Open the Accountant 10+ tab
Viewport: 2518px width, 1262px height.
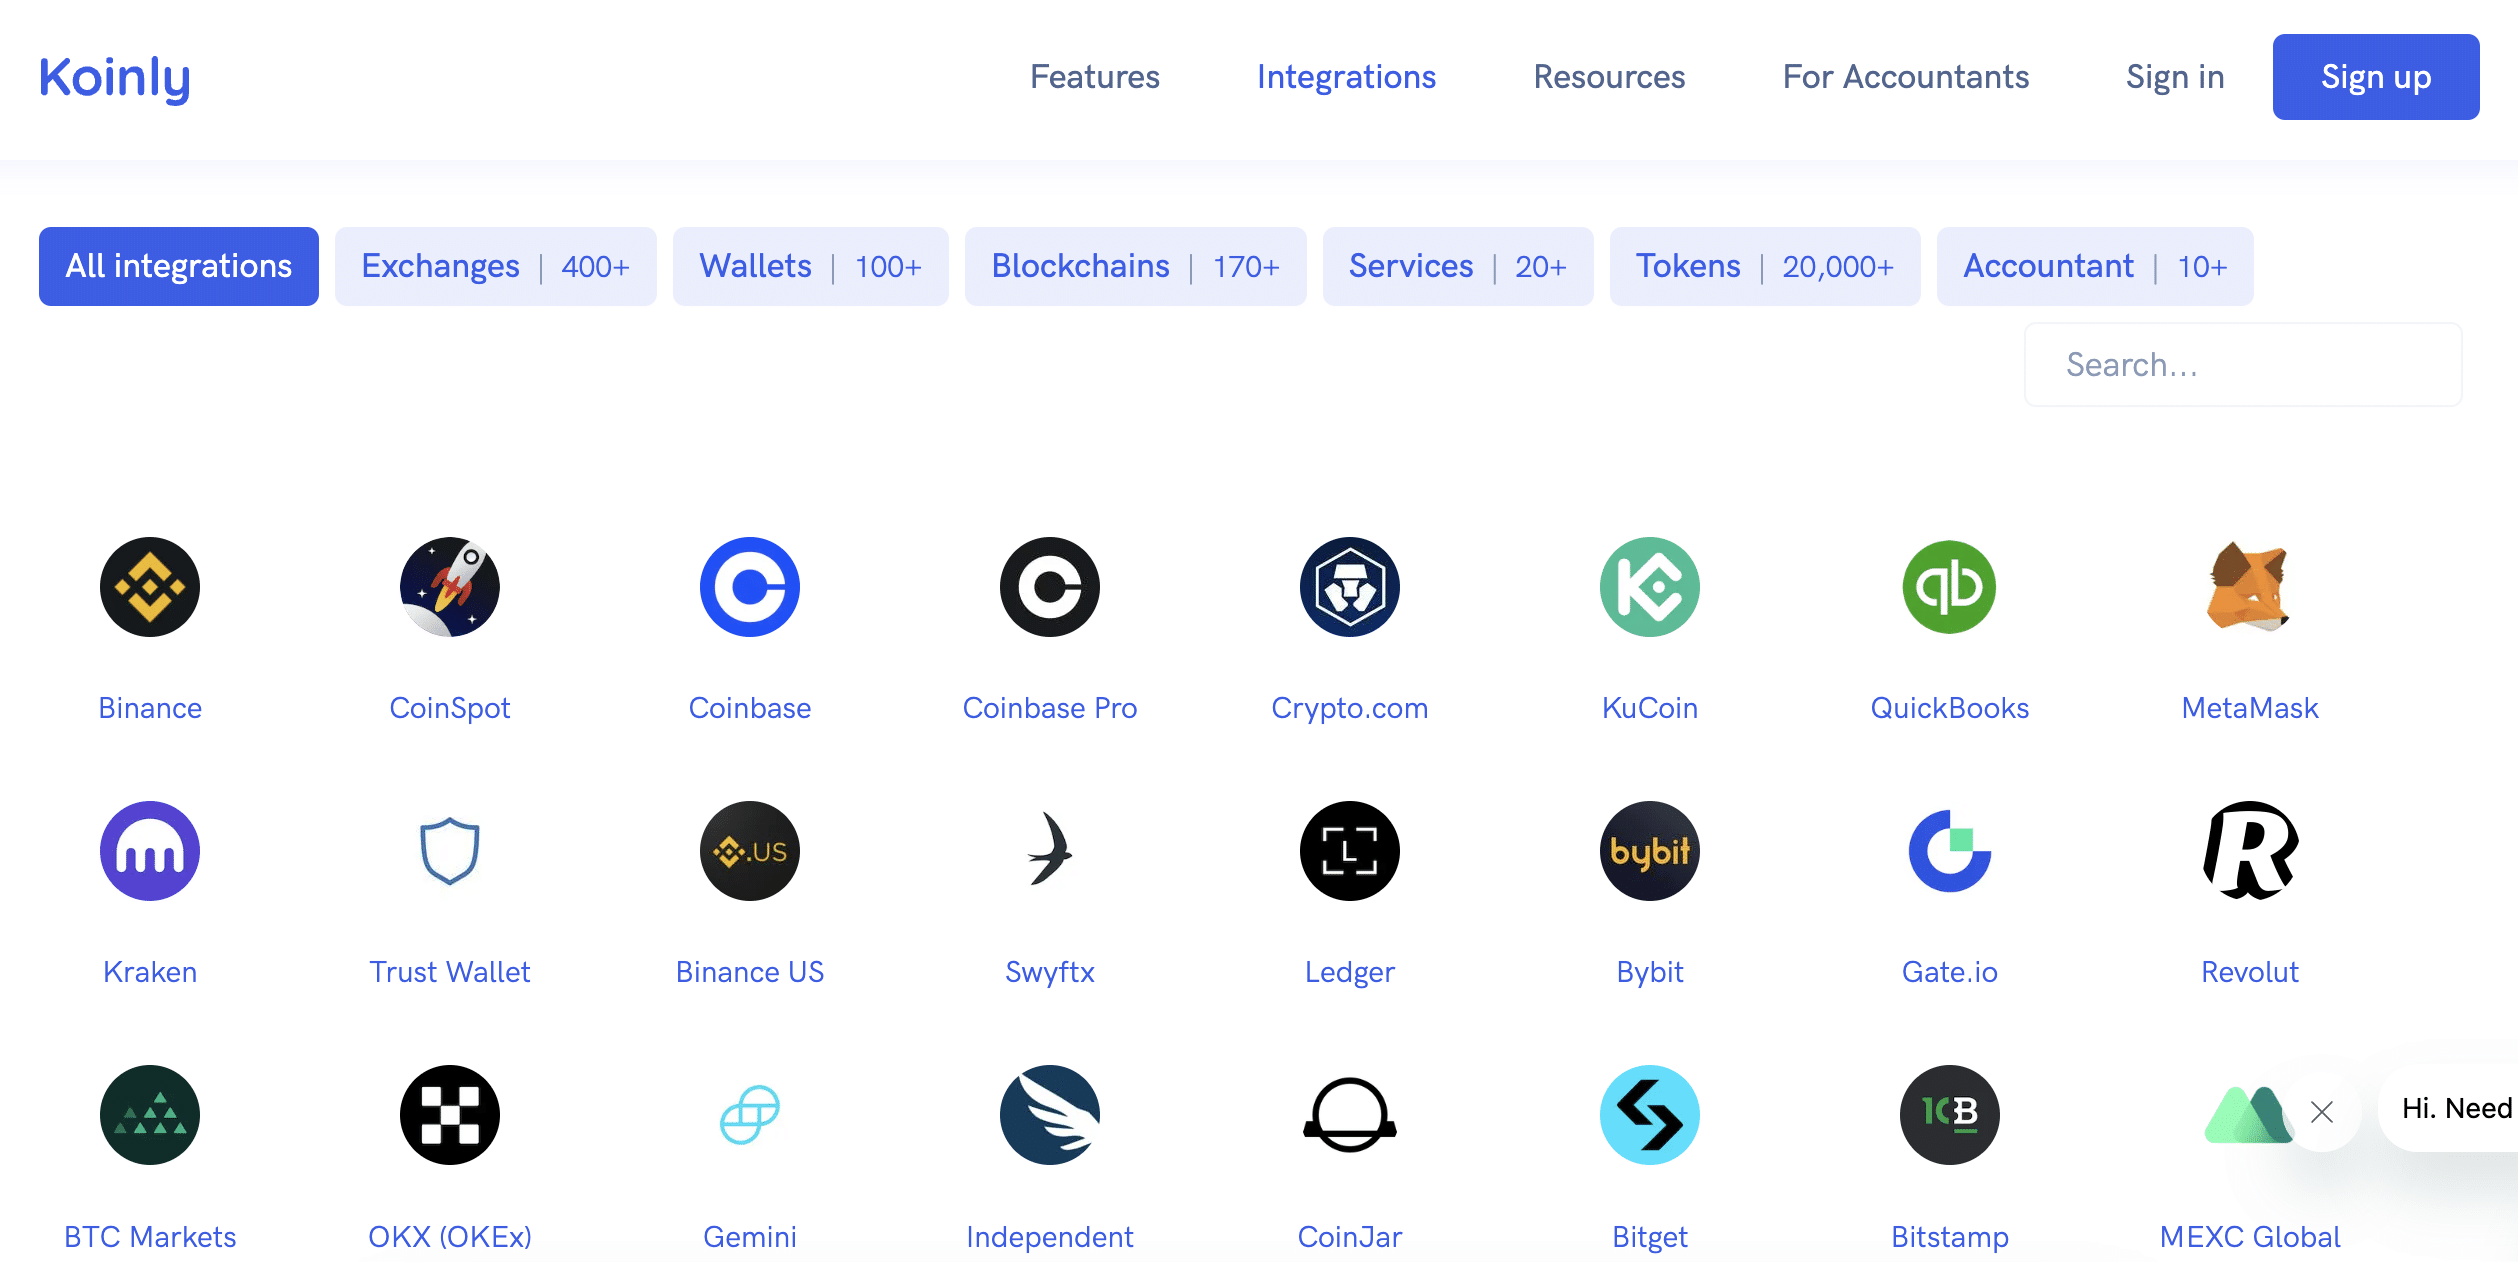(2095, 266)
